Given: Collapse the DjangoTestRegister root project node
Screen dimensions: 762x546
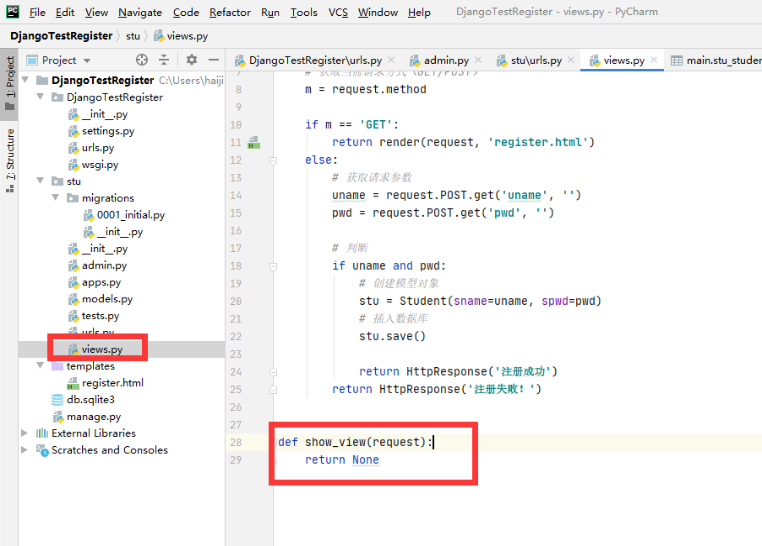Looking at the screenshot, I should tap(25, 80).
